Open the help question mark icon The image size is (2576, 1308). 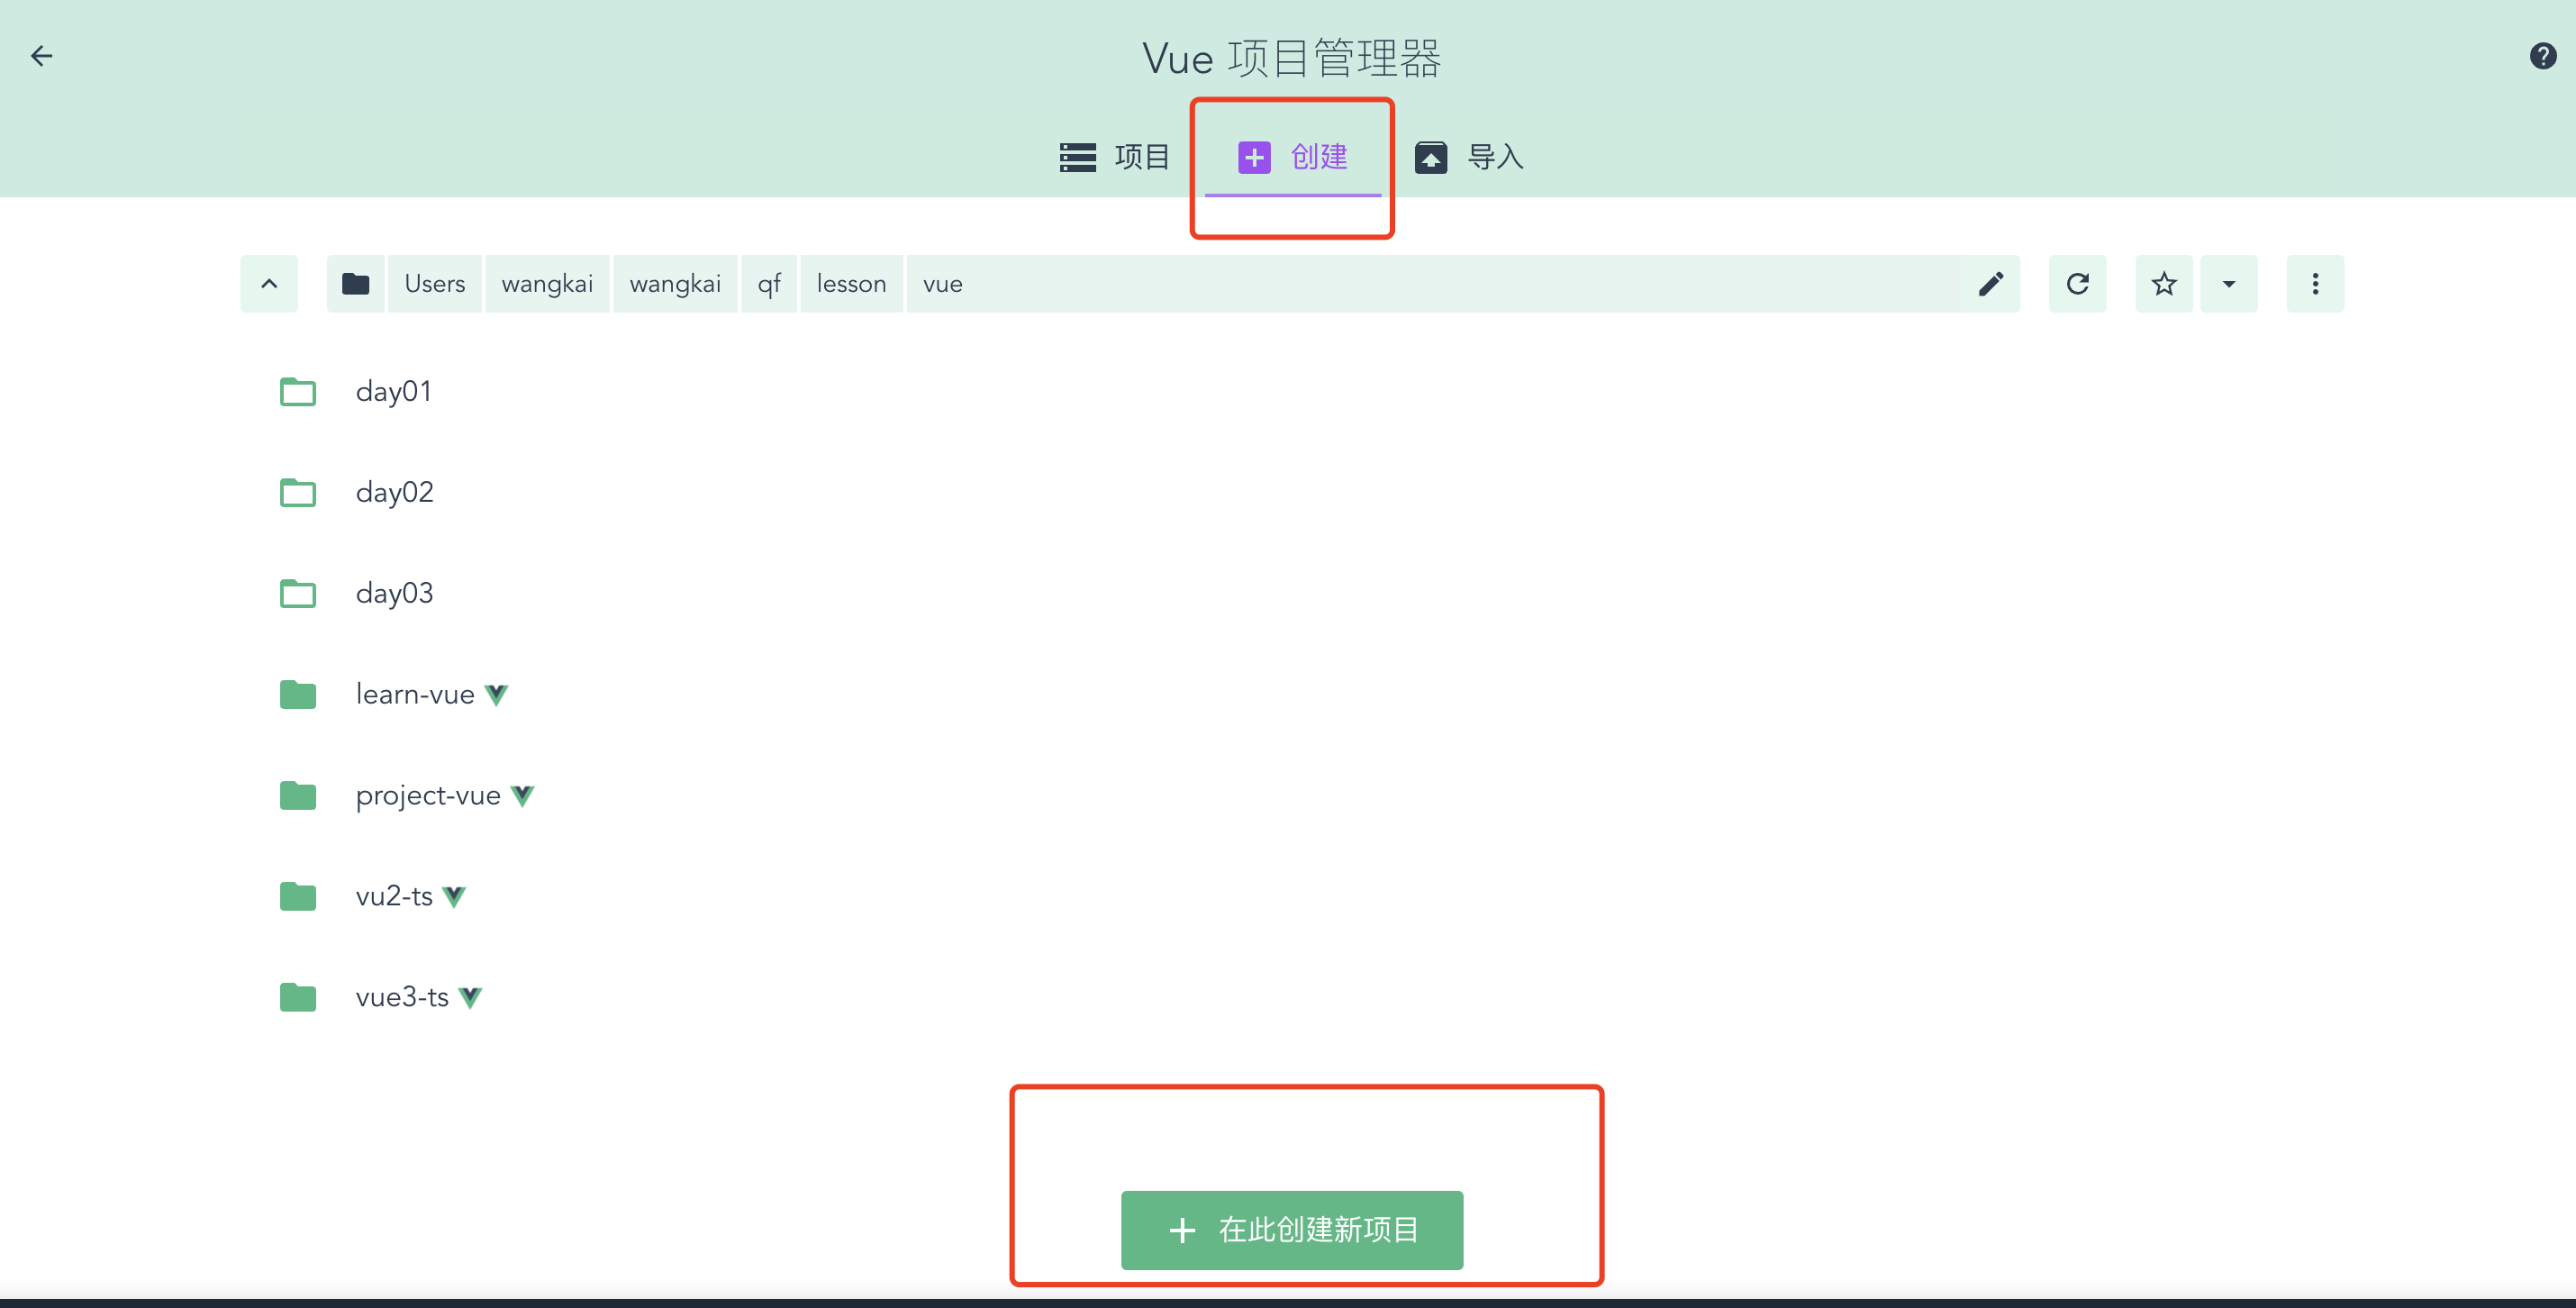coord(2542,56)
